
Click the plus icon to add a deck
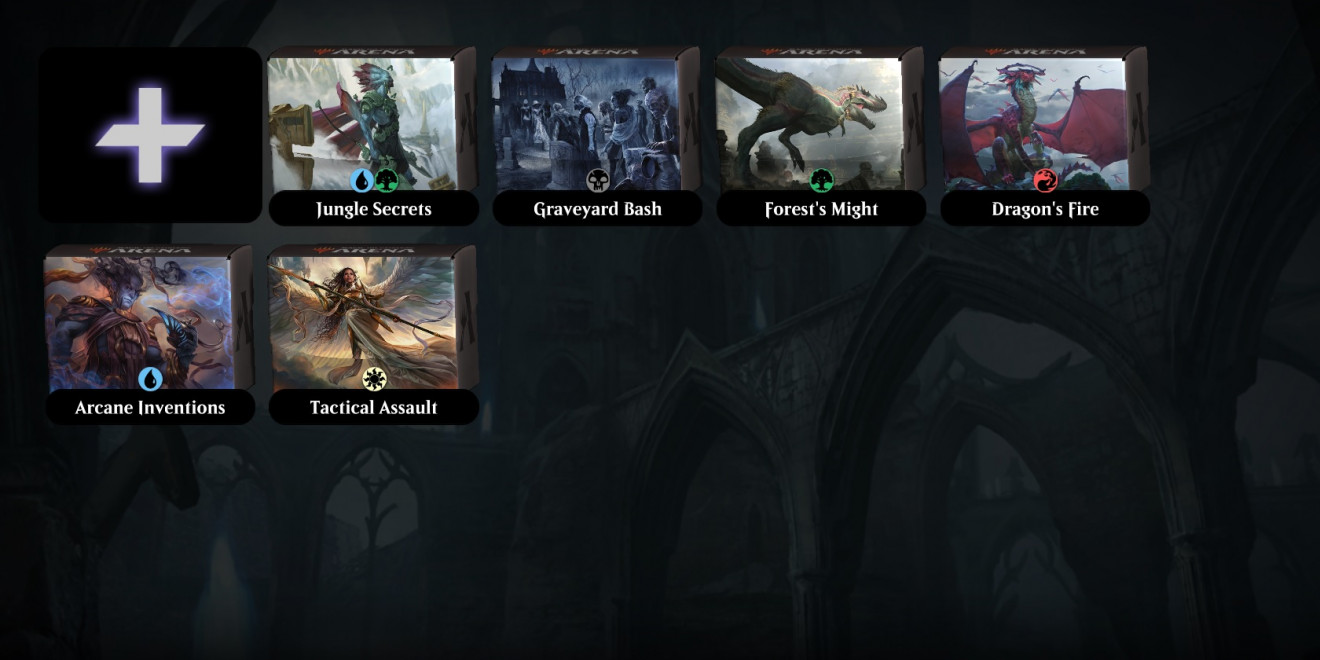click(150, 135)
